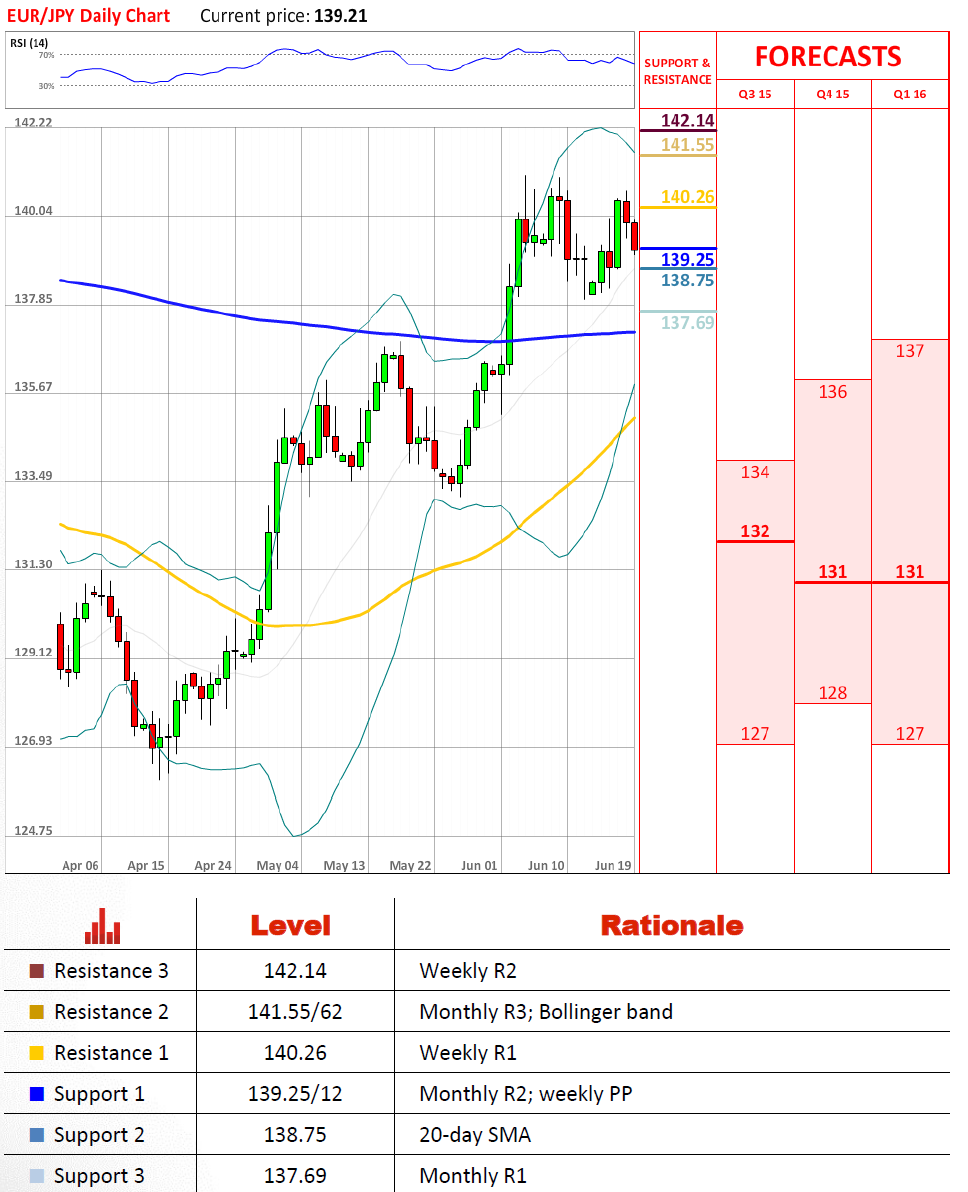Click the 'Apr 06' date axis label
Screen dimensions: 968x1192
pyautogui.click(x=80, y=865)
